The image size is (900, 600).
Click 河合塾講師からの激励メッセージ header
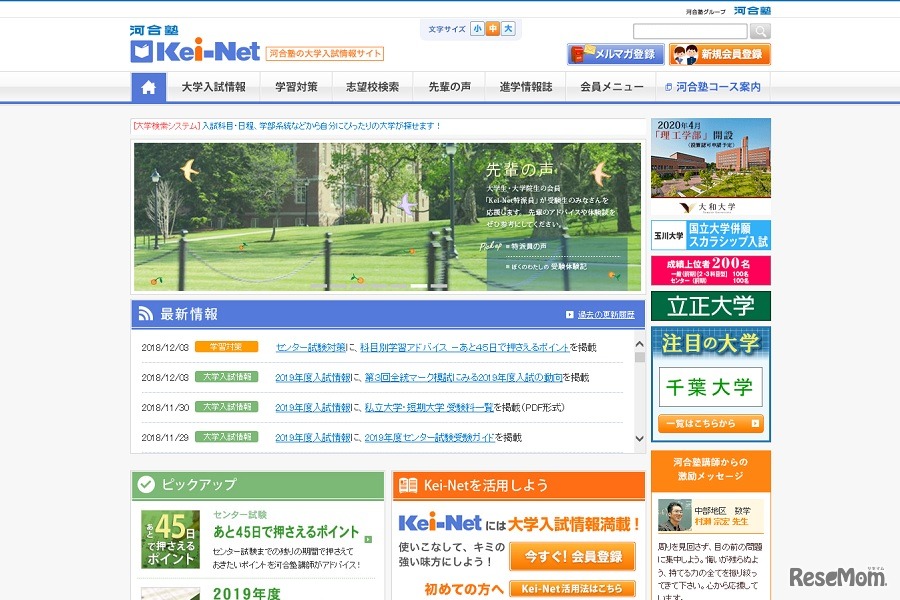coord(711,469)
